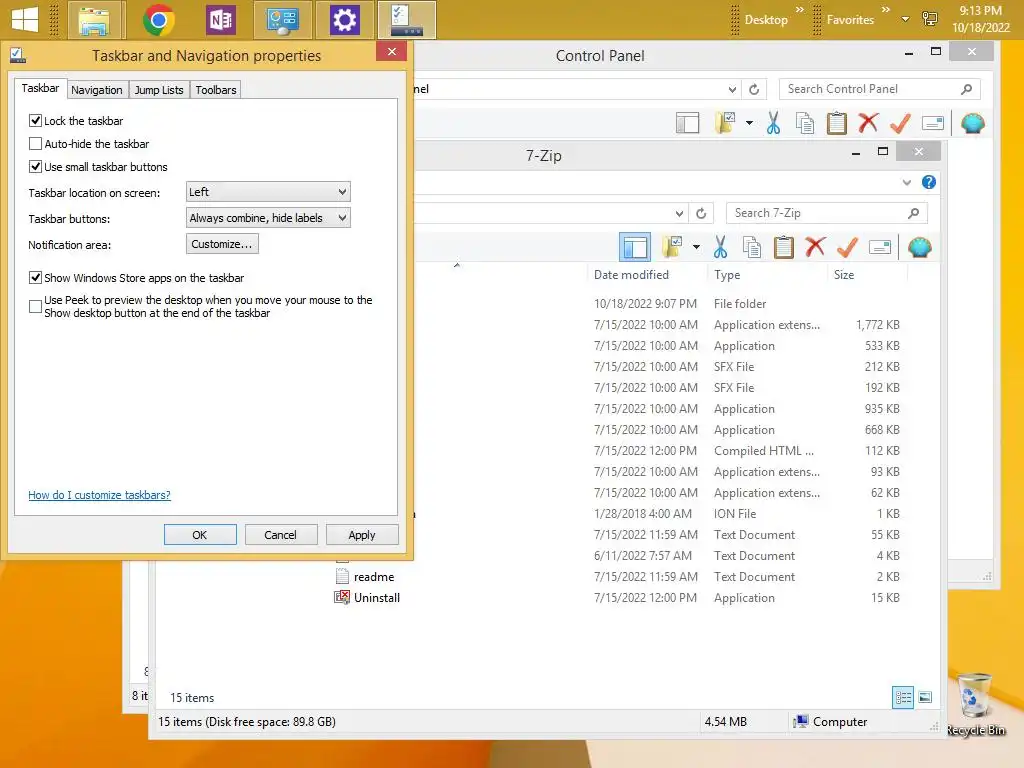Click Copy icon in Control Panel toolbar
1024x768 pixels.
pos(805,123)
